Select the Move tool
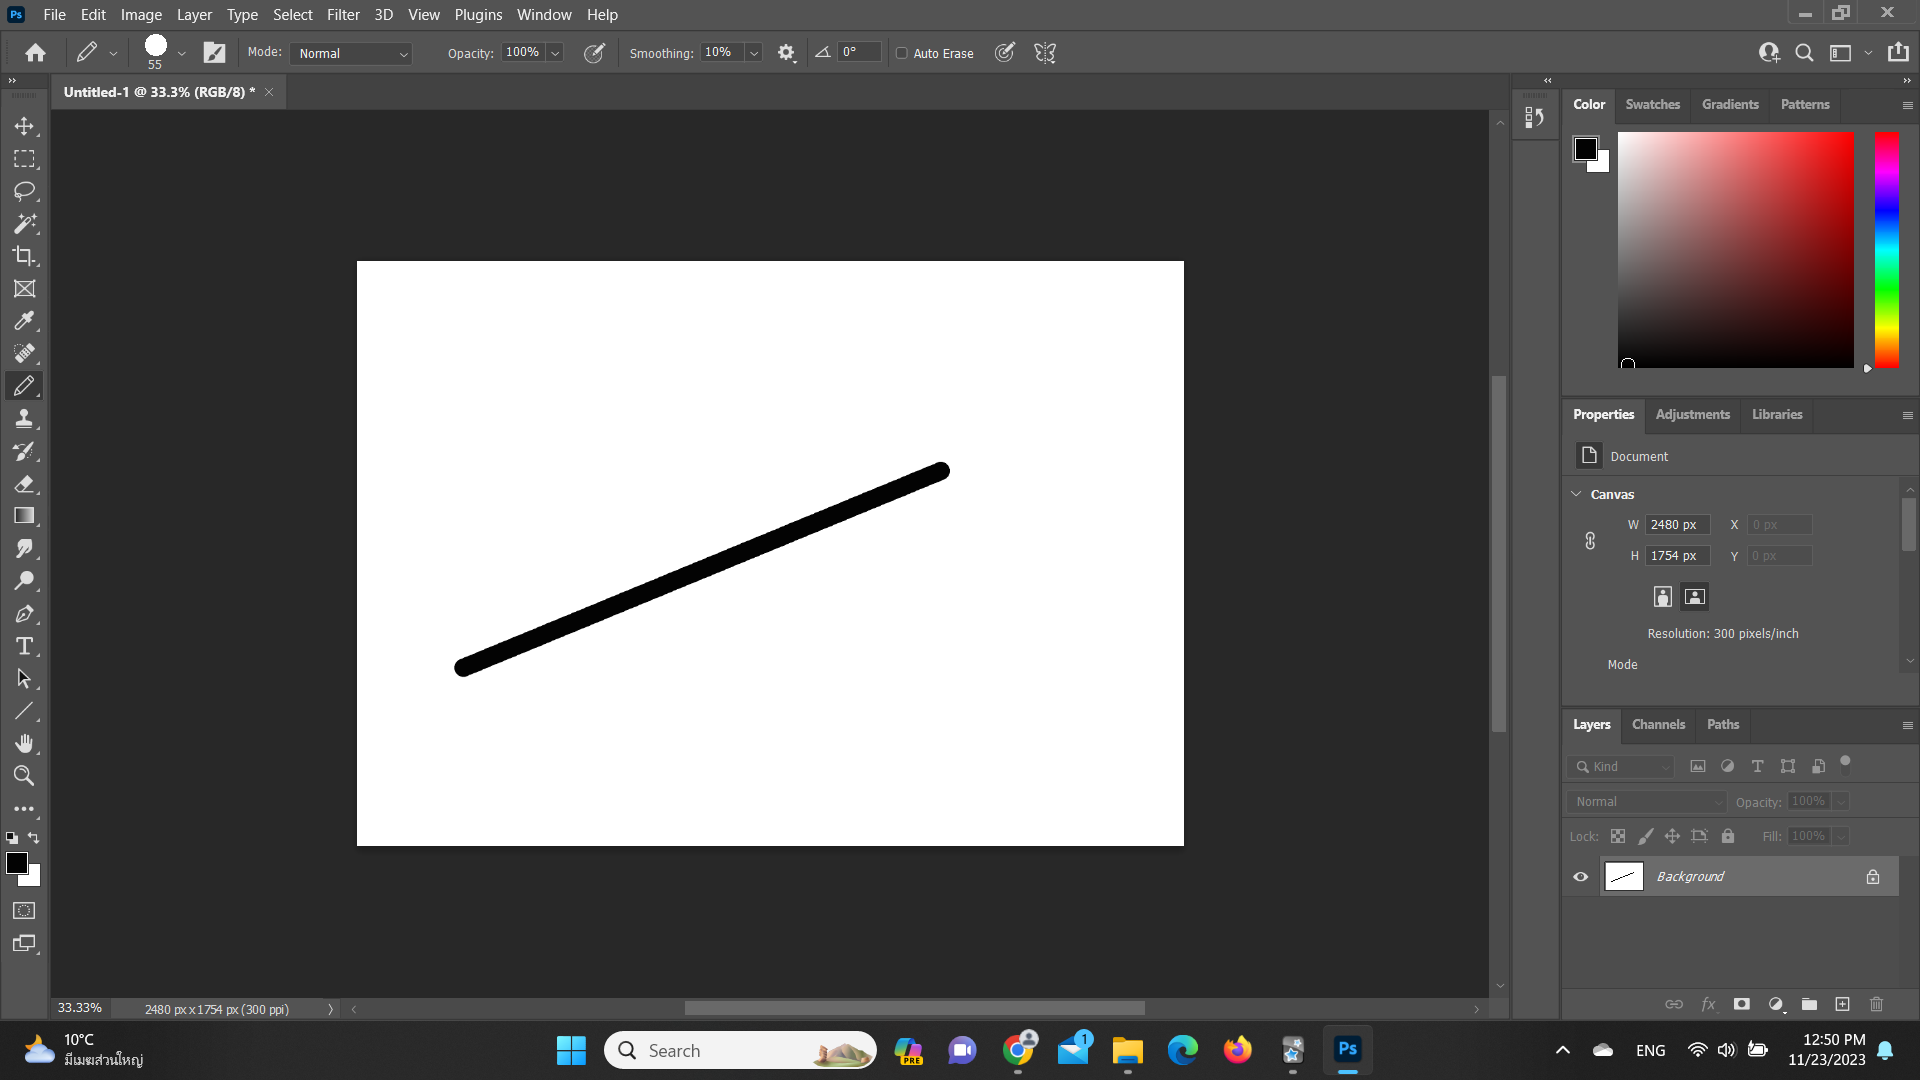 24,126
